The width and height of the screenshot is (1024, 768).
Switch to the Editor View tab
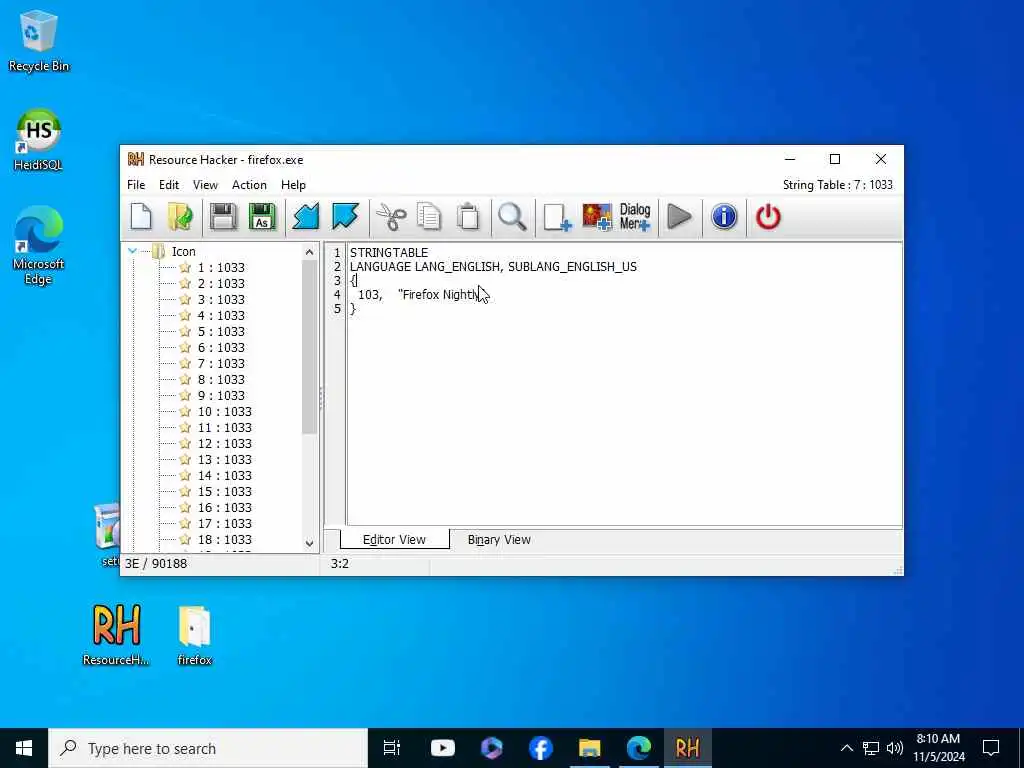pyautogui.click(x=394, y=539)
